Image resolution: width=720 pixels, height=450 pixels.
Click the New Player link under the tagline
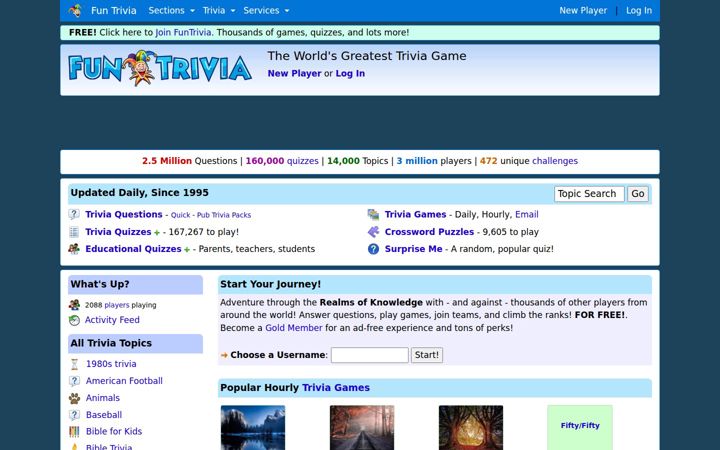pyautogui.click(x=294, y=73)
